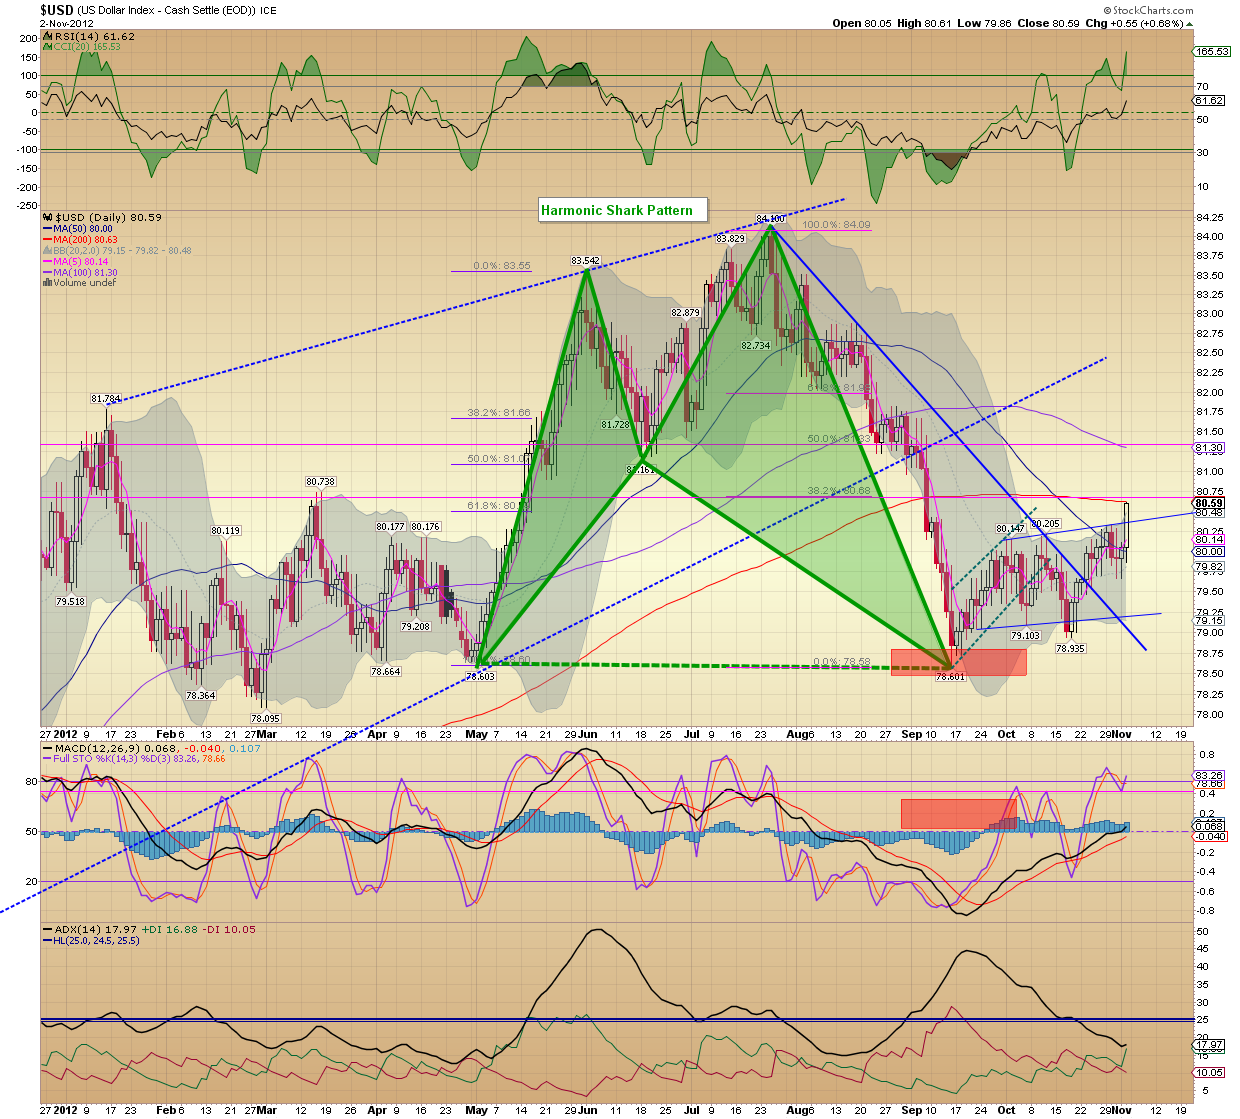Click the 78.935 price label

(x=1070, y=648)
